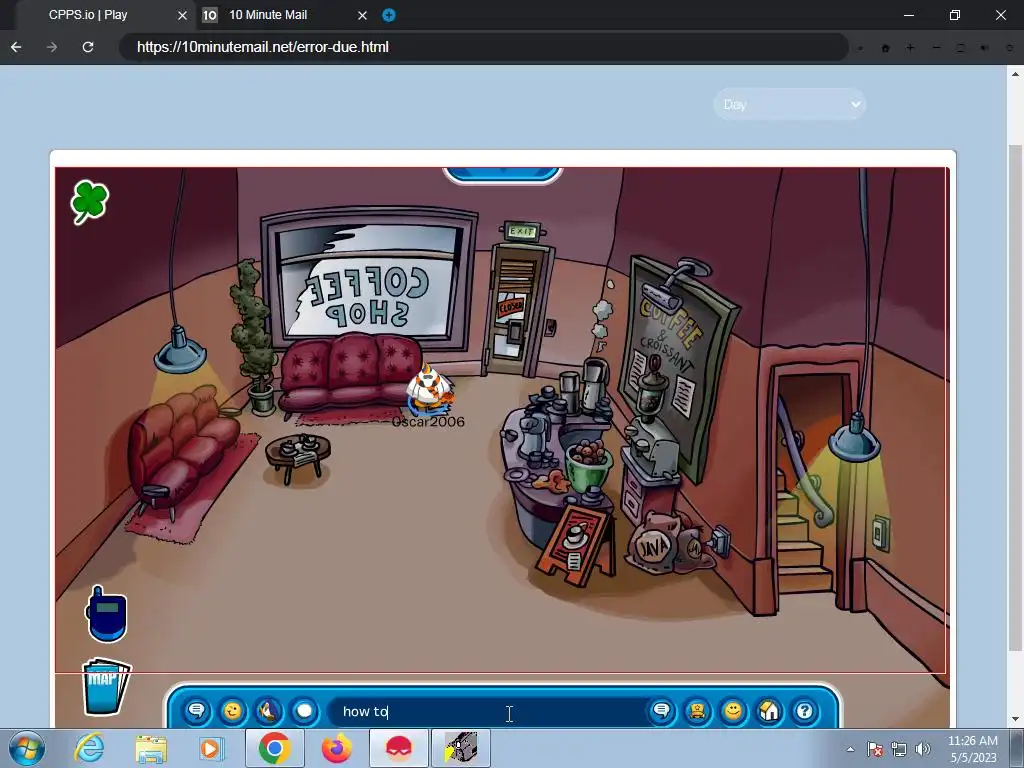Zoom out with the minus toolbar icon
Image resolution: width=1024 pixels, height=768 pixels.
(936, 48)
